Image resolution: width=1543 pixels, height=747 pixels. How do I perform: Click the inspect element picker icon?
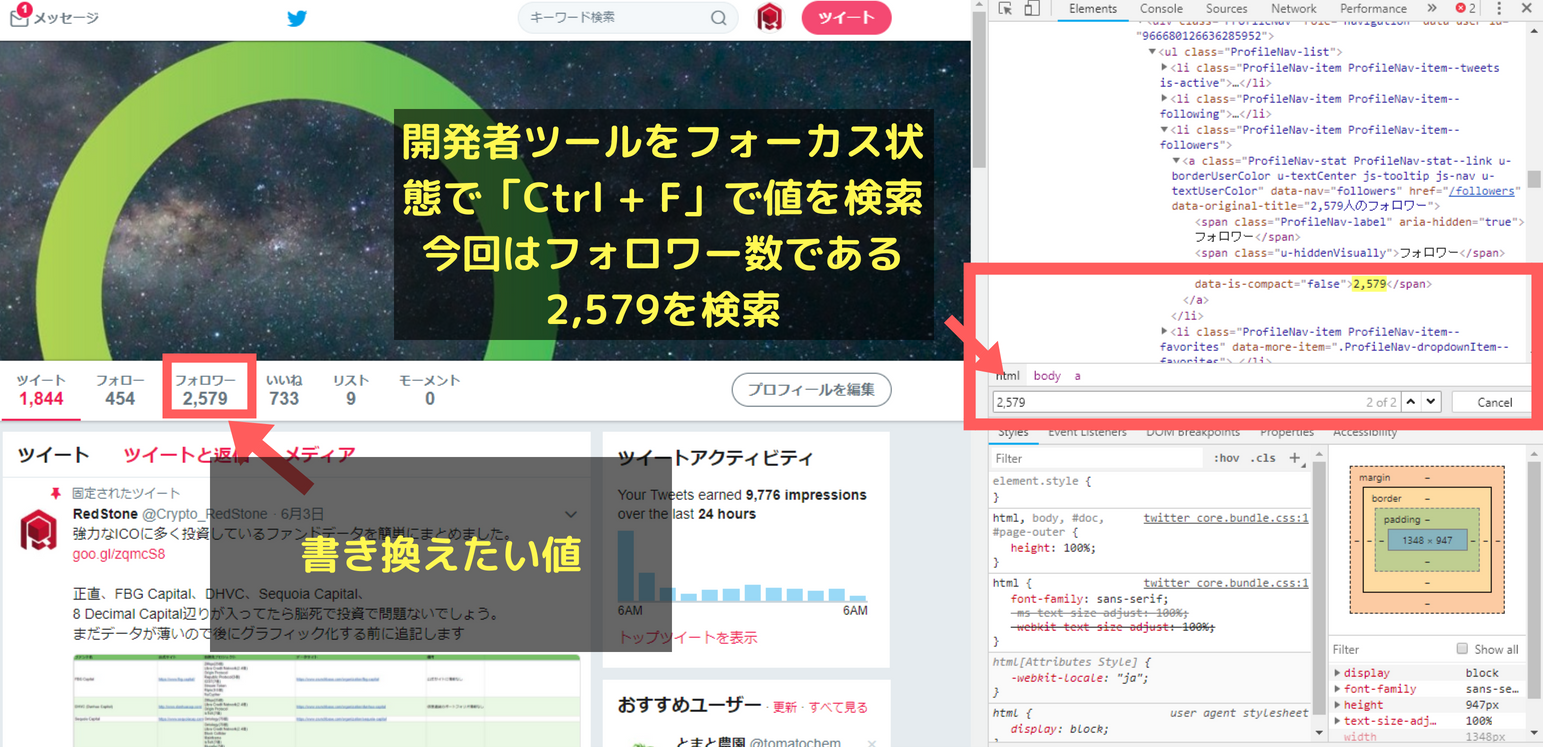pyautogui.click(x=1006, y=9)
